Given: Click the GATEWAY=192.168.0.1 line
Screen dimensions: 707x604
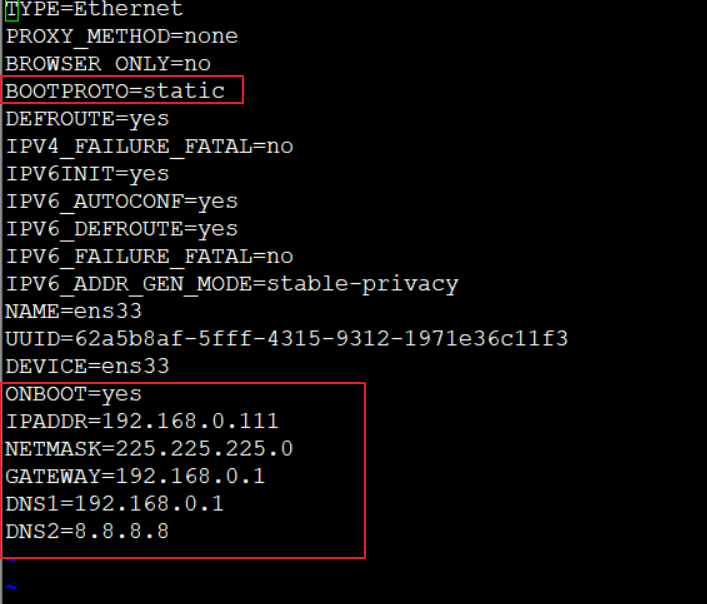Looking at the screenshot, I should (135, 476).
